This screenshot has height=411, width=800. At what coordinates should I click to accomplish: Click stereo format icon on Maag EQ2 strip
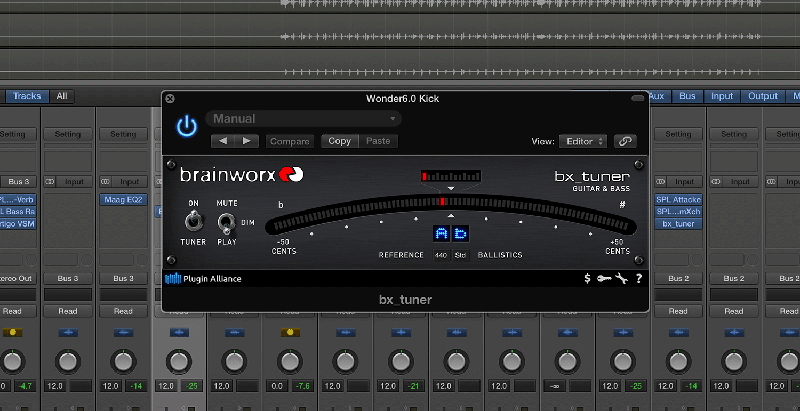point(105,182)
